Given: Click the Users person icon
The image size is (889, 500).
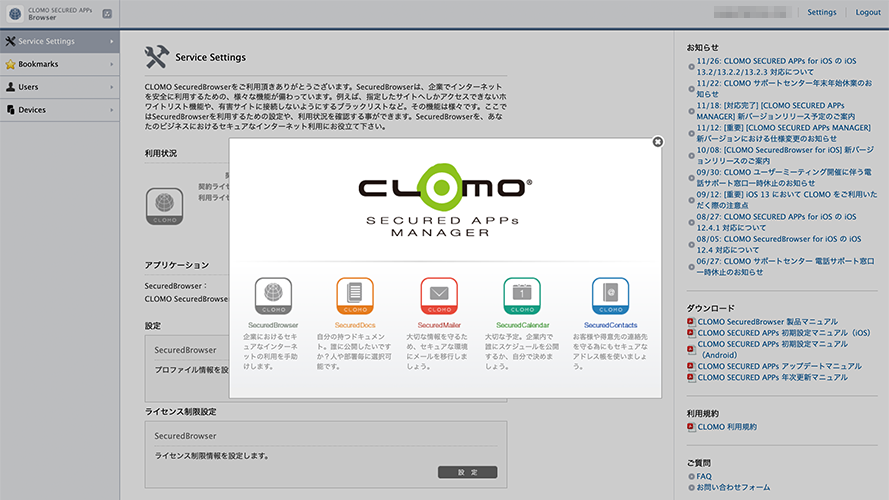Looking at the screenshot, I should (x=10, y=87).
